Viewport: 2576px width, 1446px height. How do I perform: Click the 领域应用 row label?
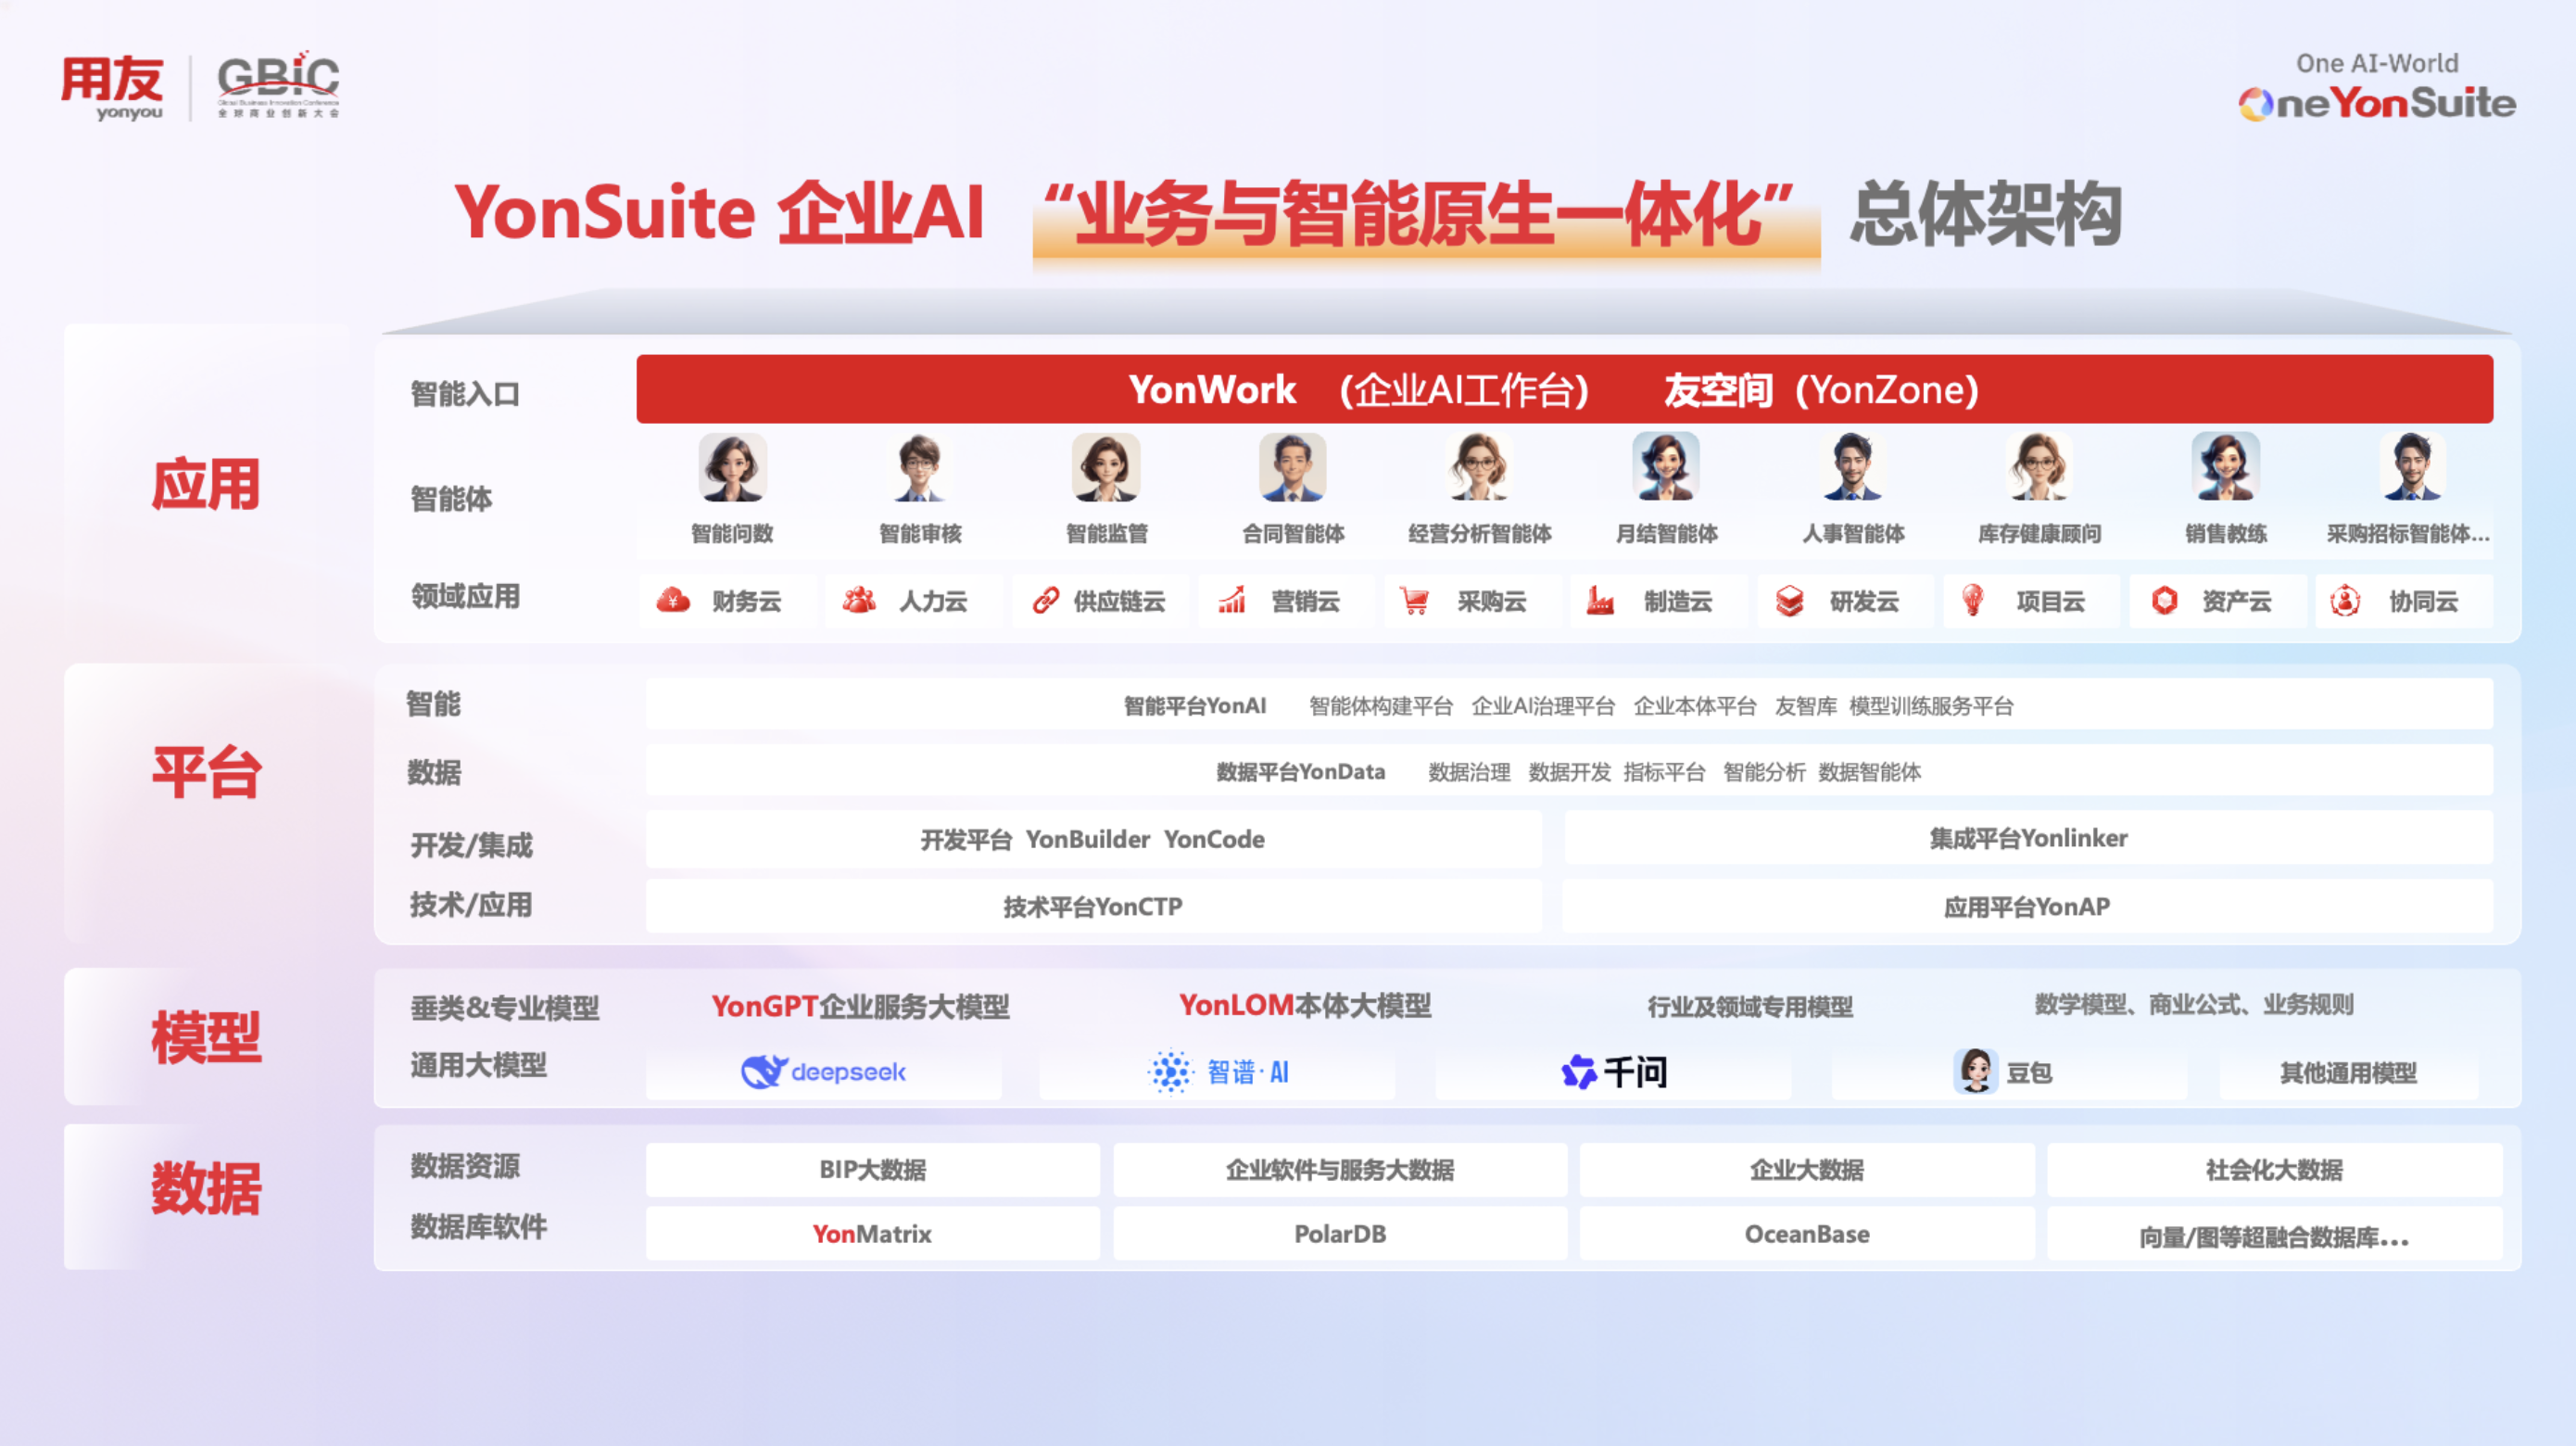tap(465, 597)
